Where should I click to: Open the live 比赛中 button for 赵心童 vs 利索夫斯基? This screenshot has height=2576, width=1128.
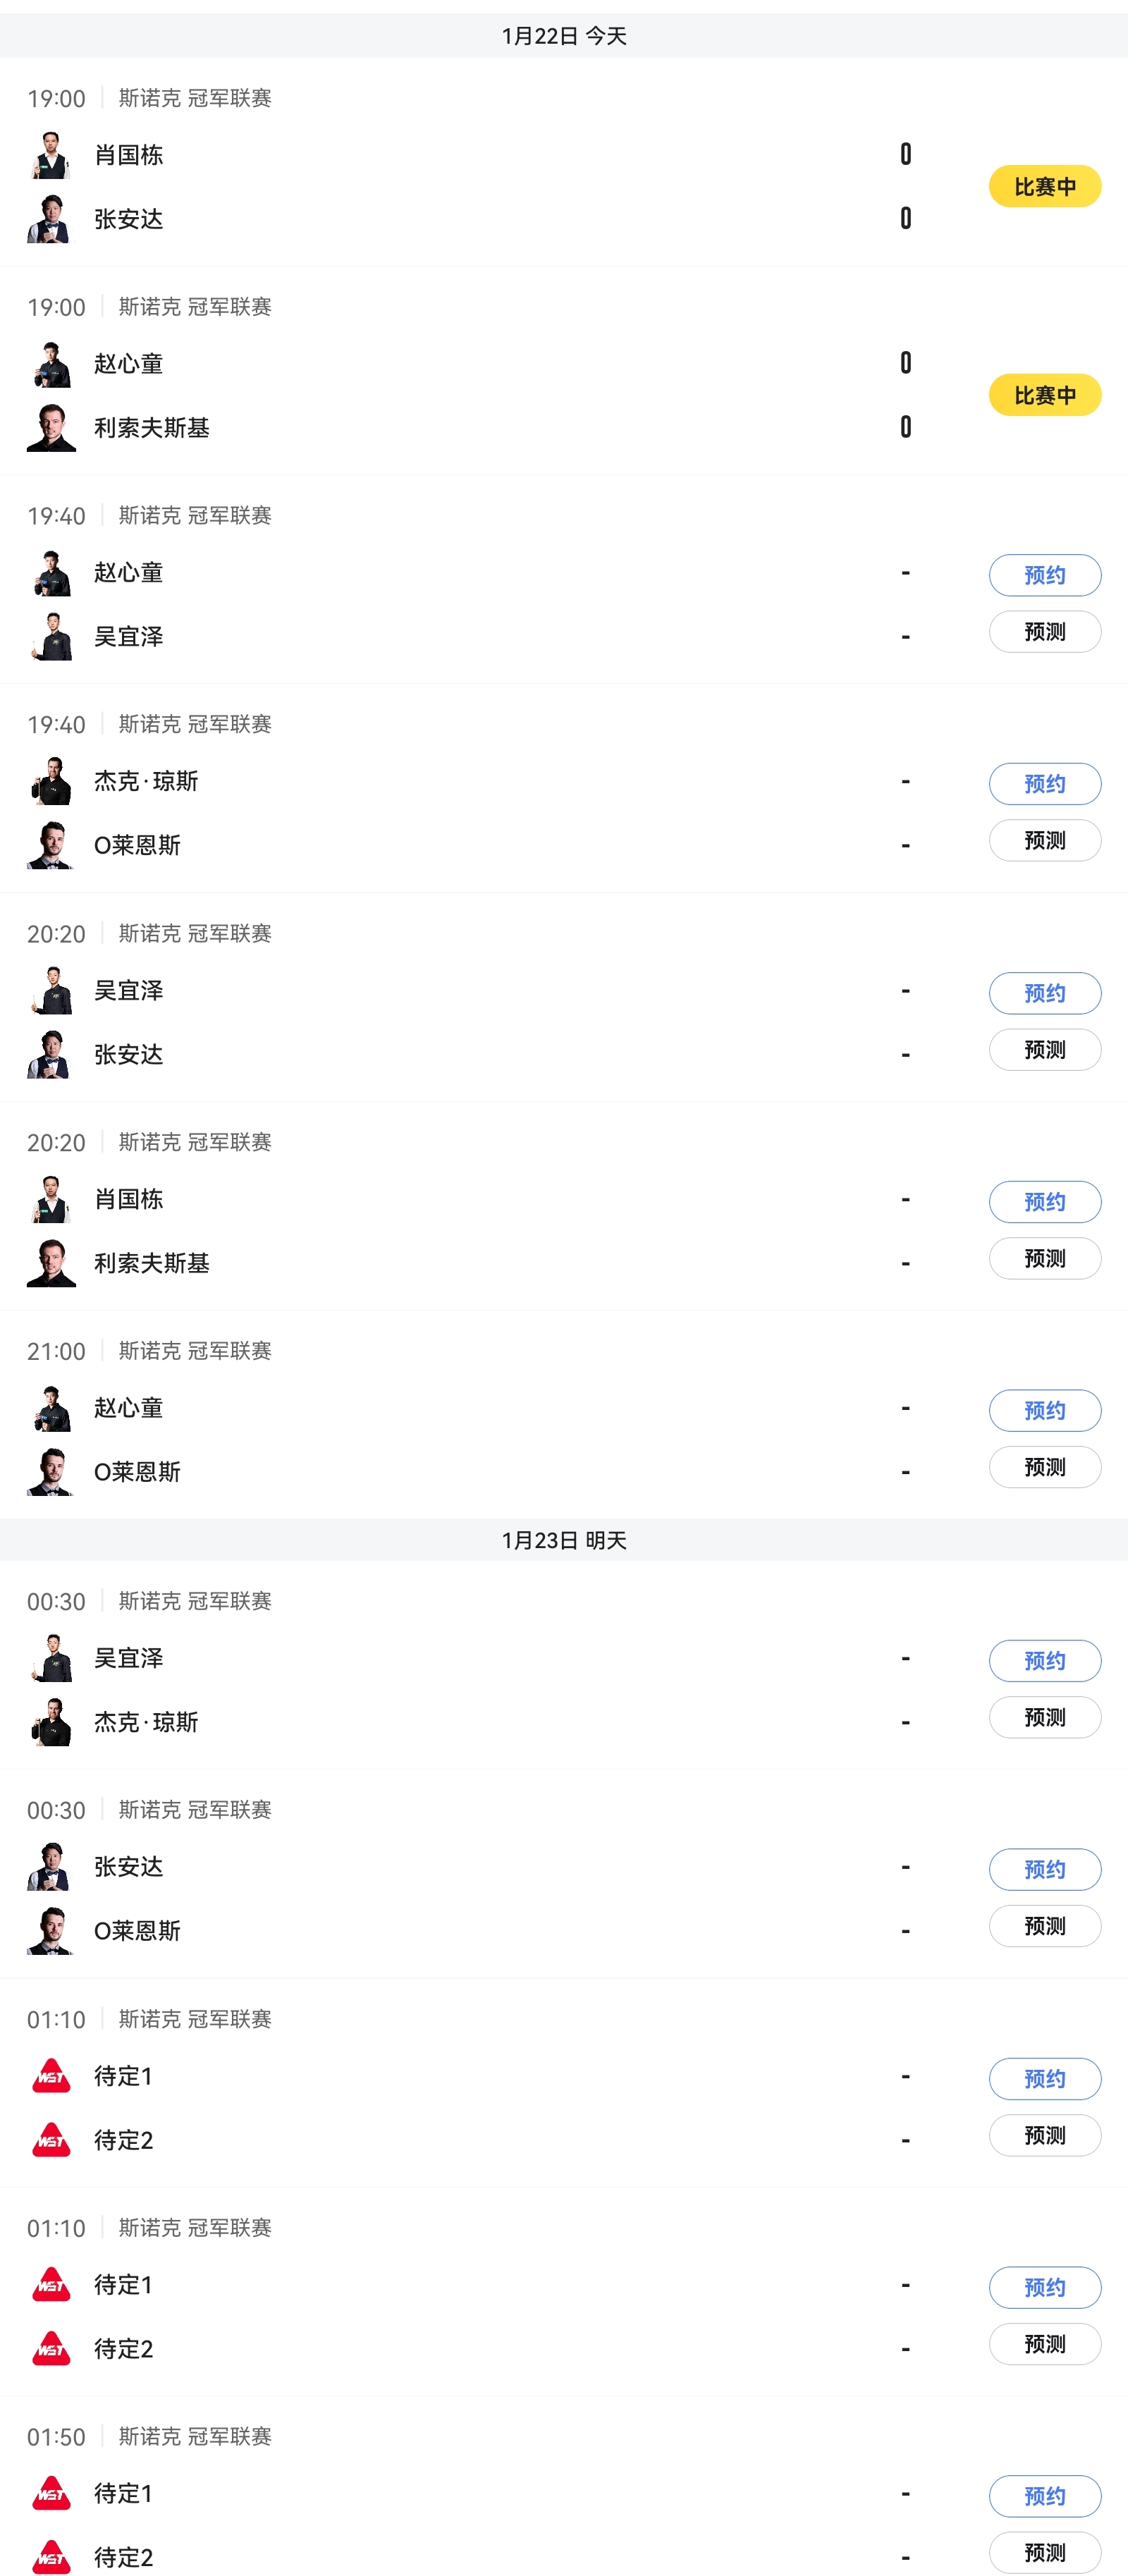tap(1044, 395)
